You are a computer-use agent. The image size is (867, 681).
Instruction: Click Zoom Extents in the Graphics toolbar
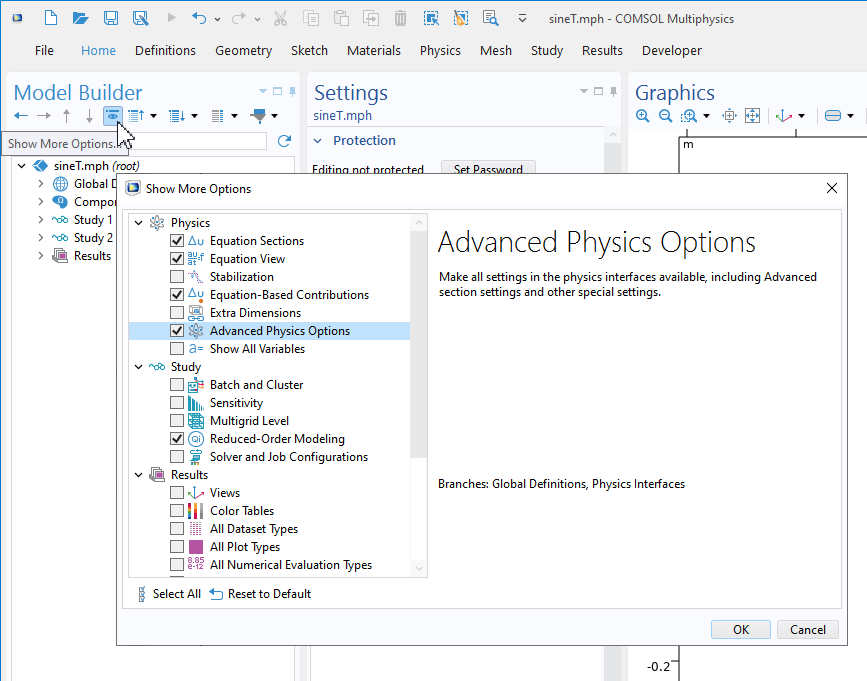[753, 116]
